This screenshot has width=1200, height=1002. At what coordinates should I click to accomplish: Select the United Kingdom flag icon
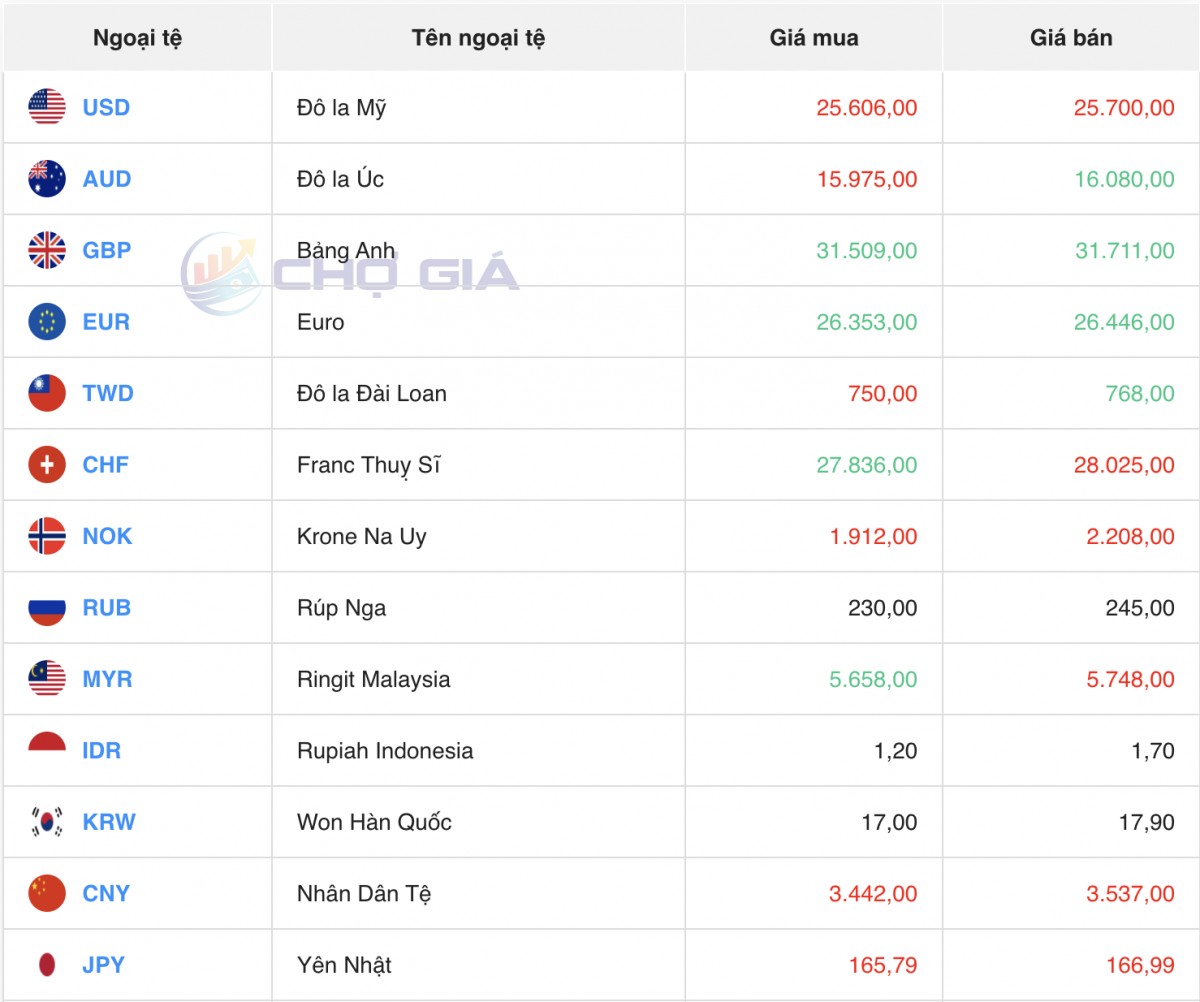[47, 250]
